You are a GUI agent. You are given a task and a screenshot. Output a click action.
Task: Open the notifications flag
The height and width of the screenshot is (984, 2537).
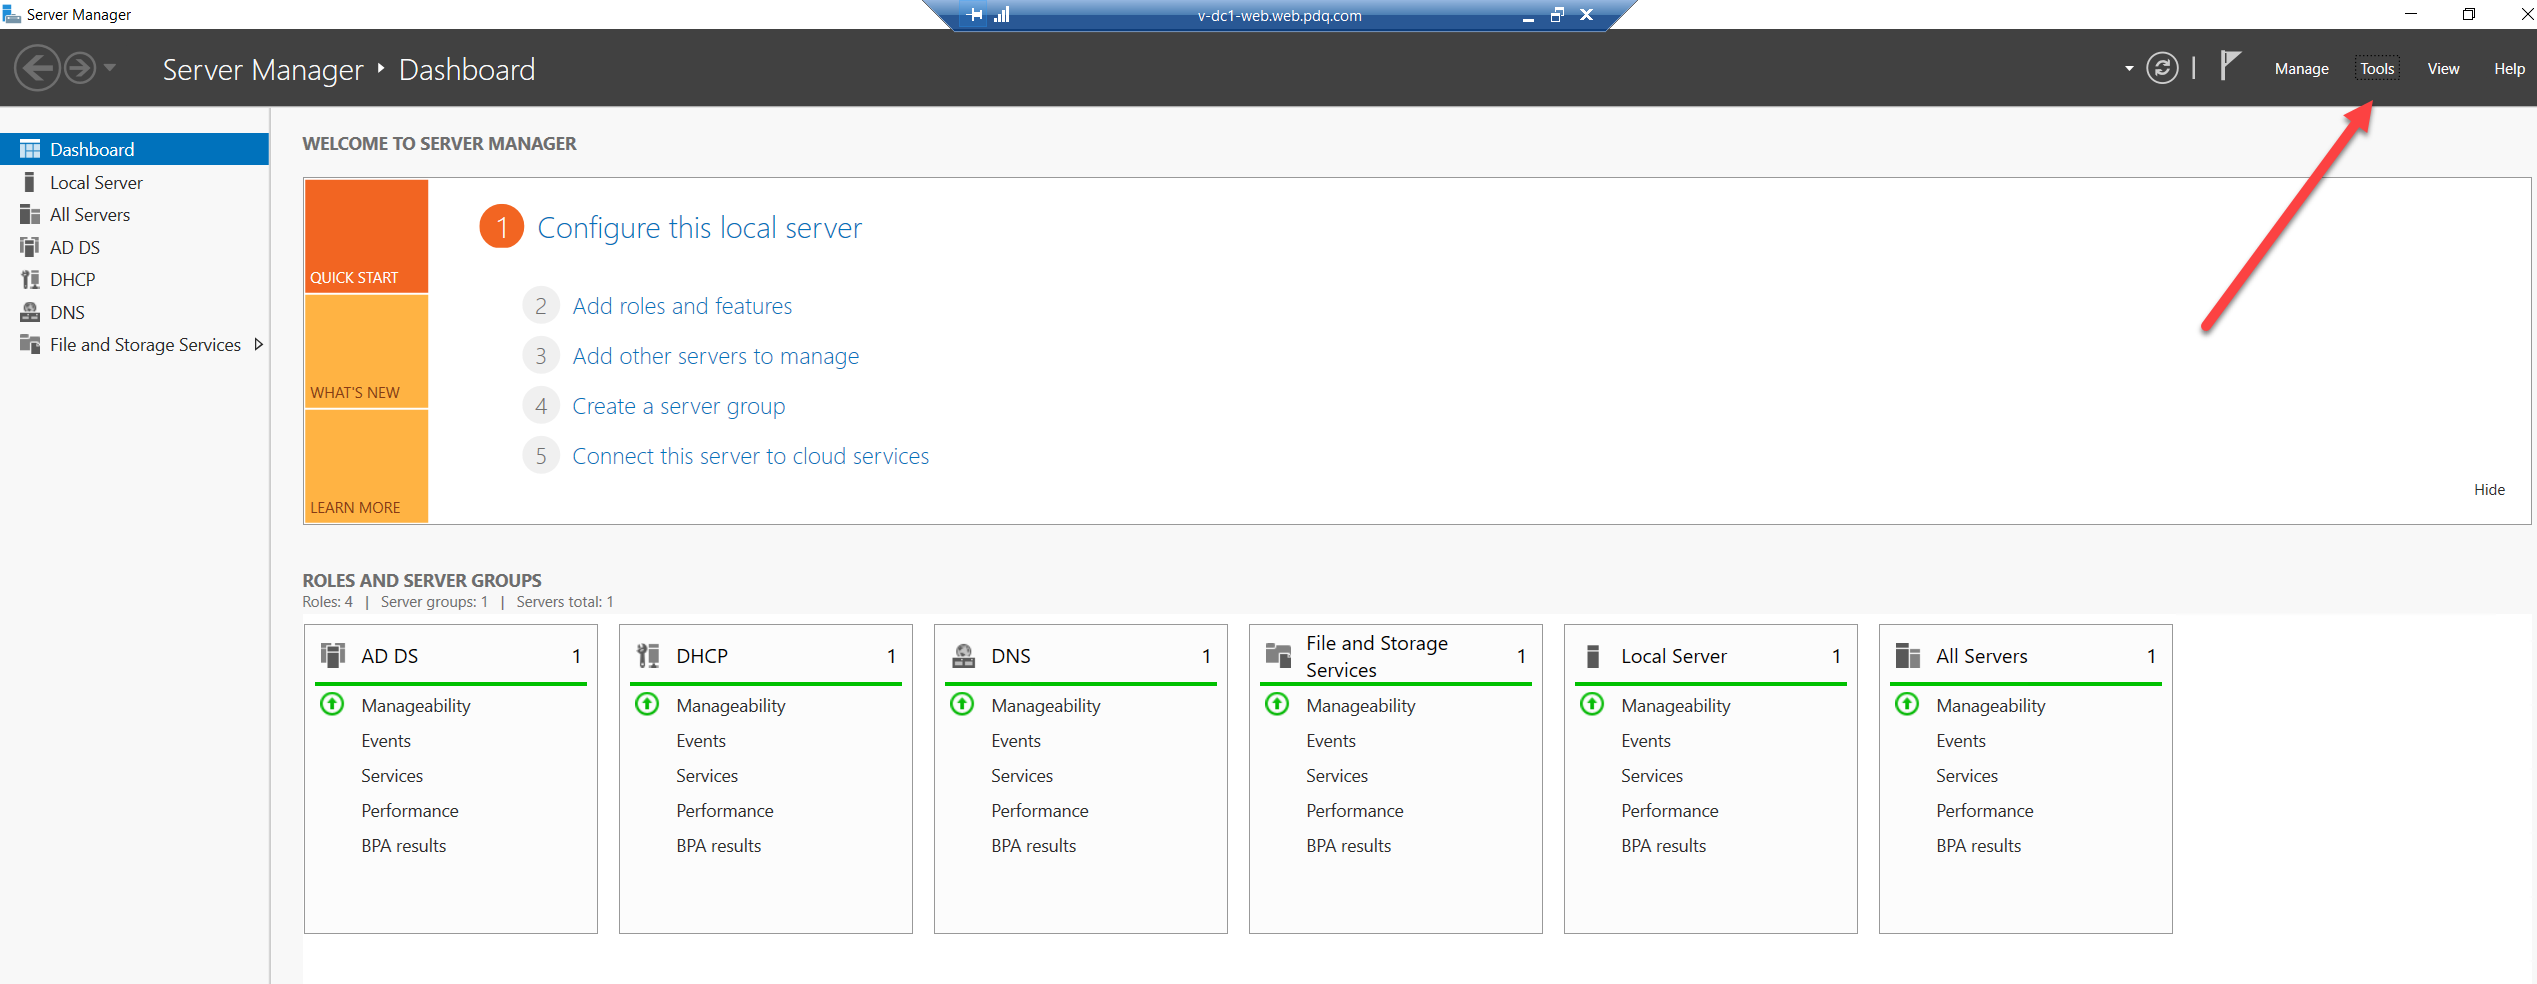[2230, 66]
